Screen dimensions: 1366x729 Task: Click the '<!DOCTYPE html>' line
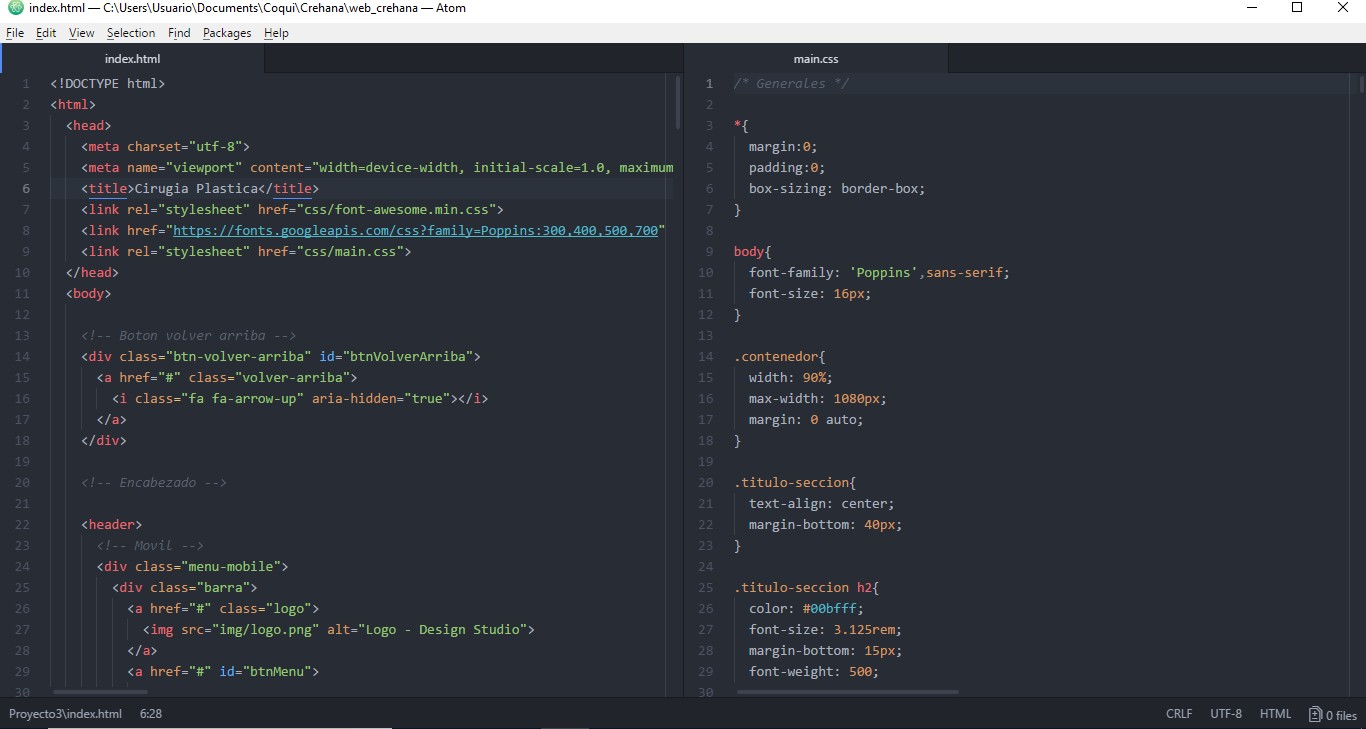coord(108,84)
